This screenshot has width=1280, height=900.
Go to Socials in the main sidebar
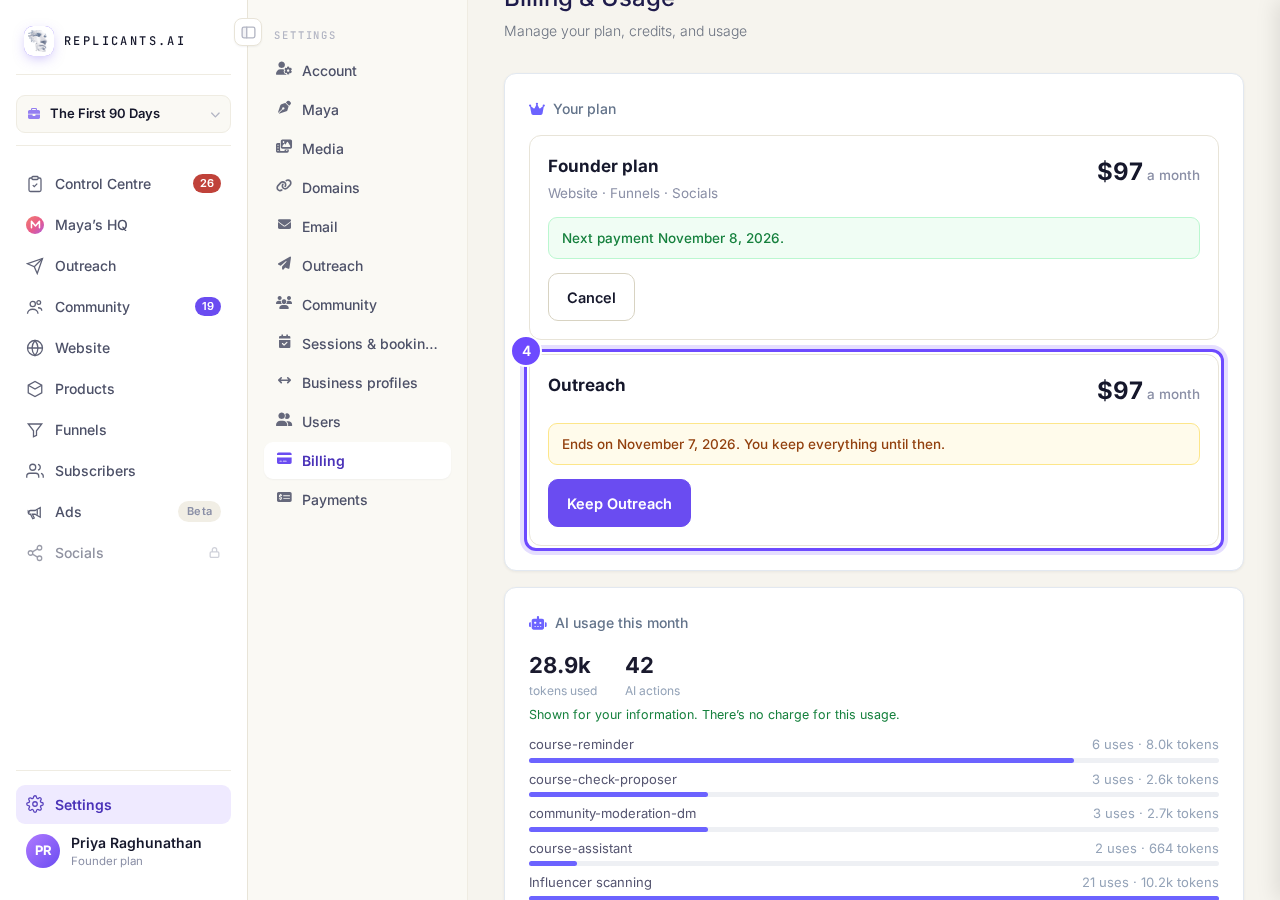[123, 553]
